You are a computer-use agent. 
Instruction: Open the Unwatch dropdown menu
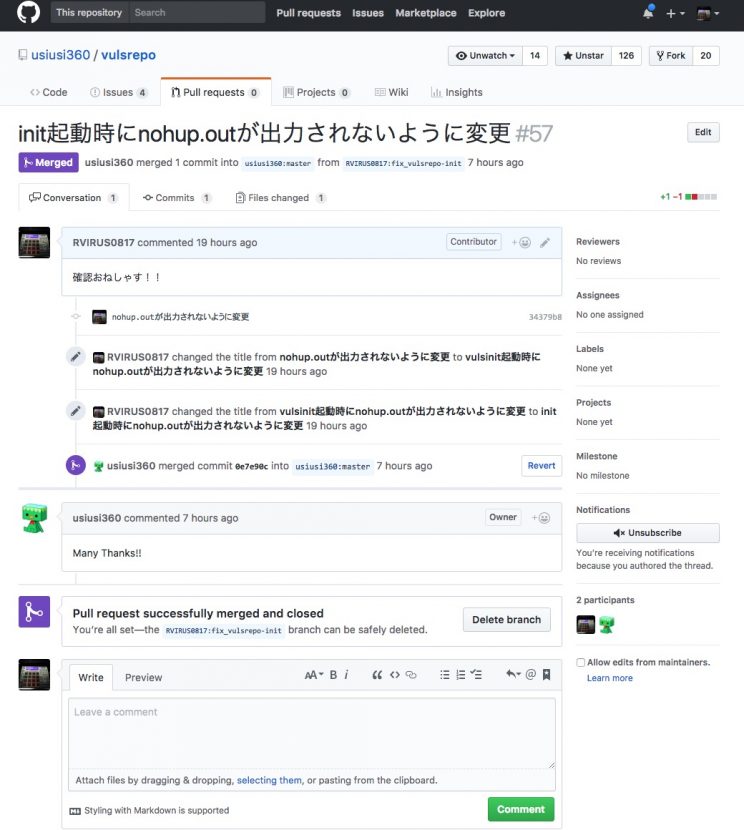click(x=484, y=56)
